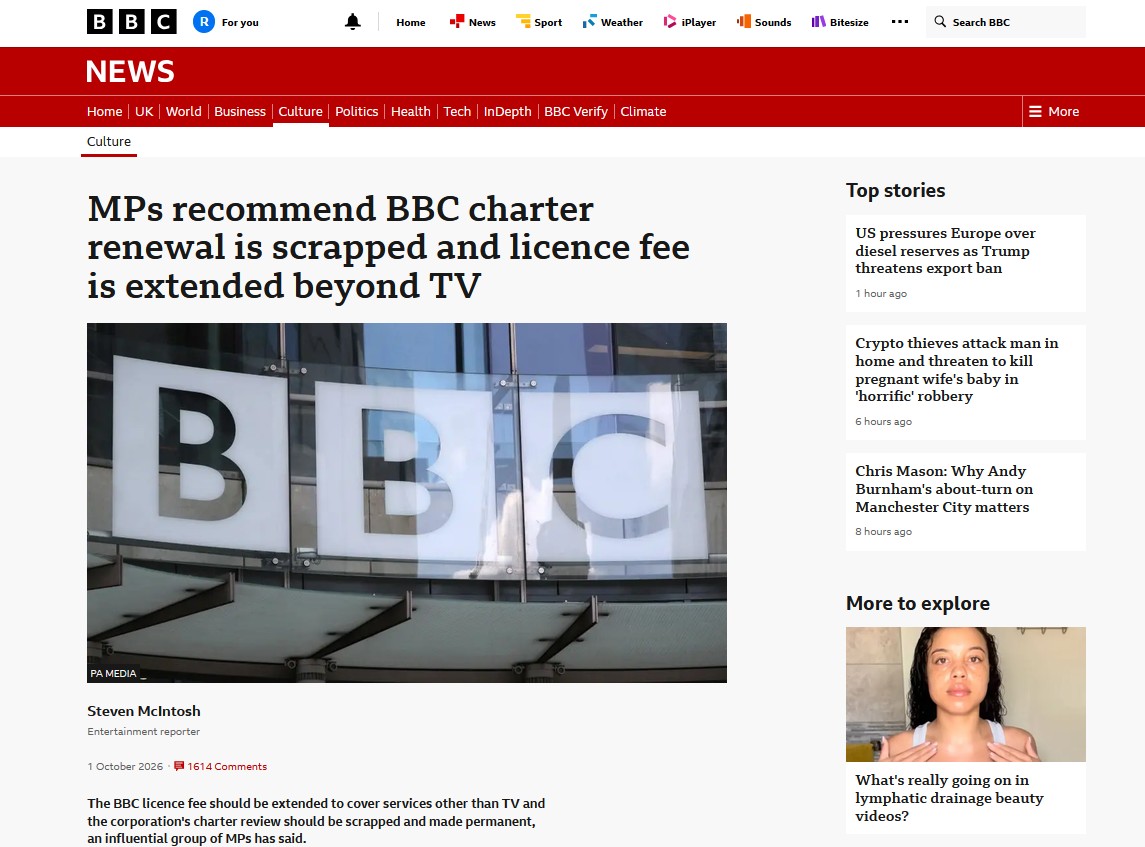Click the blue Weather icon
The image size is (1145, 847).
(x=589, y=21)
